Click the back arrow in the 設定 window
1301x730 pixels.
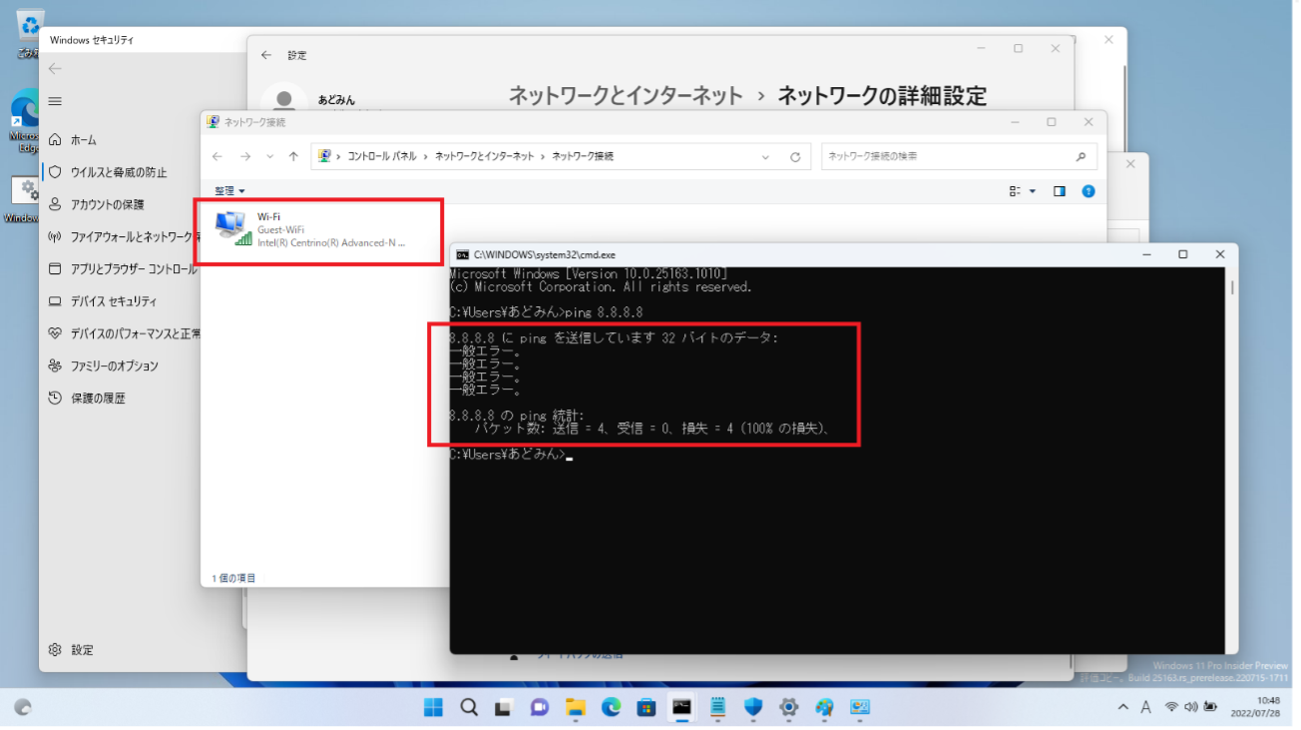(266, 55)
